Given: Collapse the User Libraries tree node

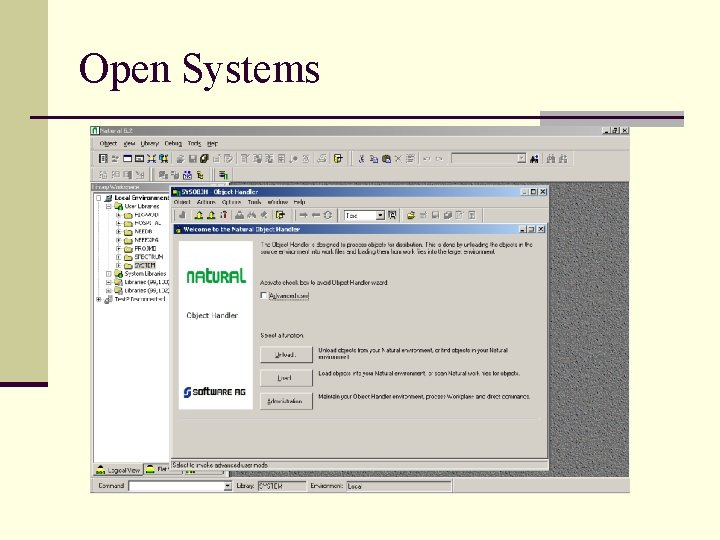Looking at the screenshot, I should pyautogui.click(x=109, y=207).
